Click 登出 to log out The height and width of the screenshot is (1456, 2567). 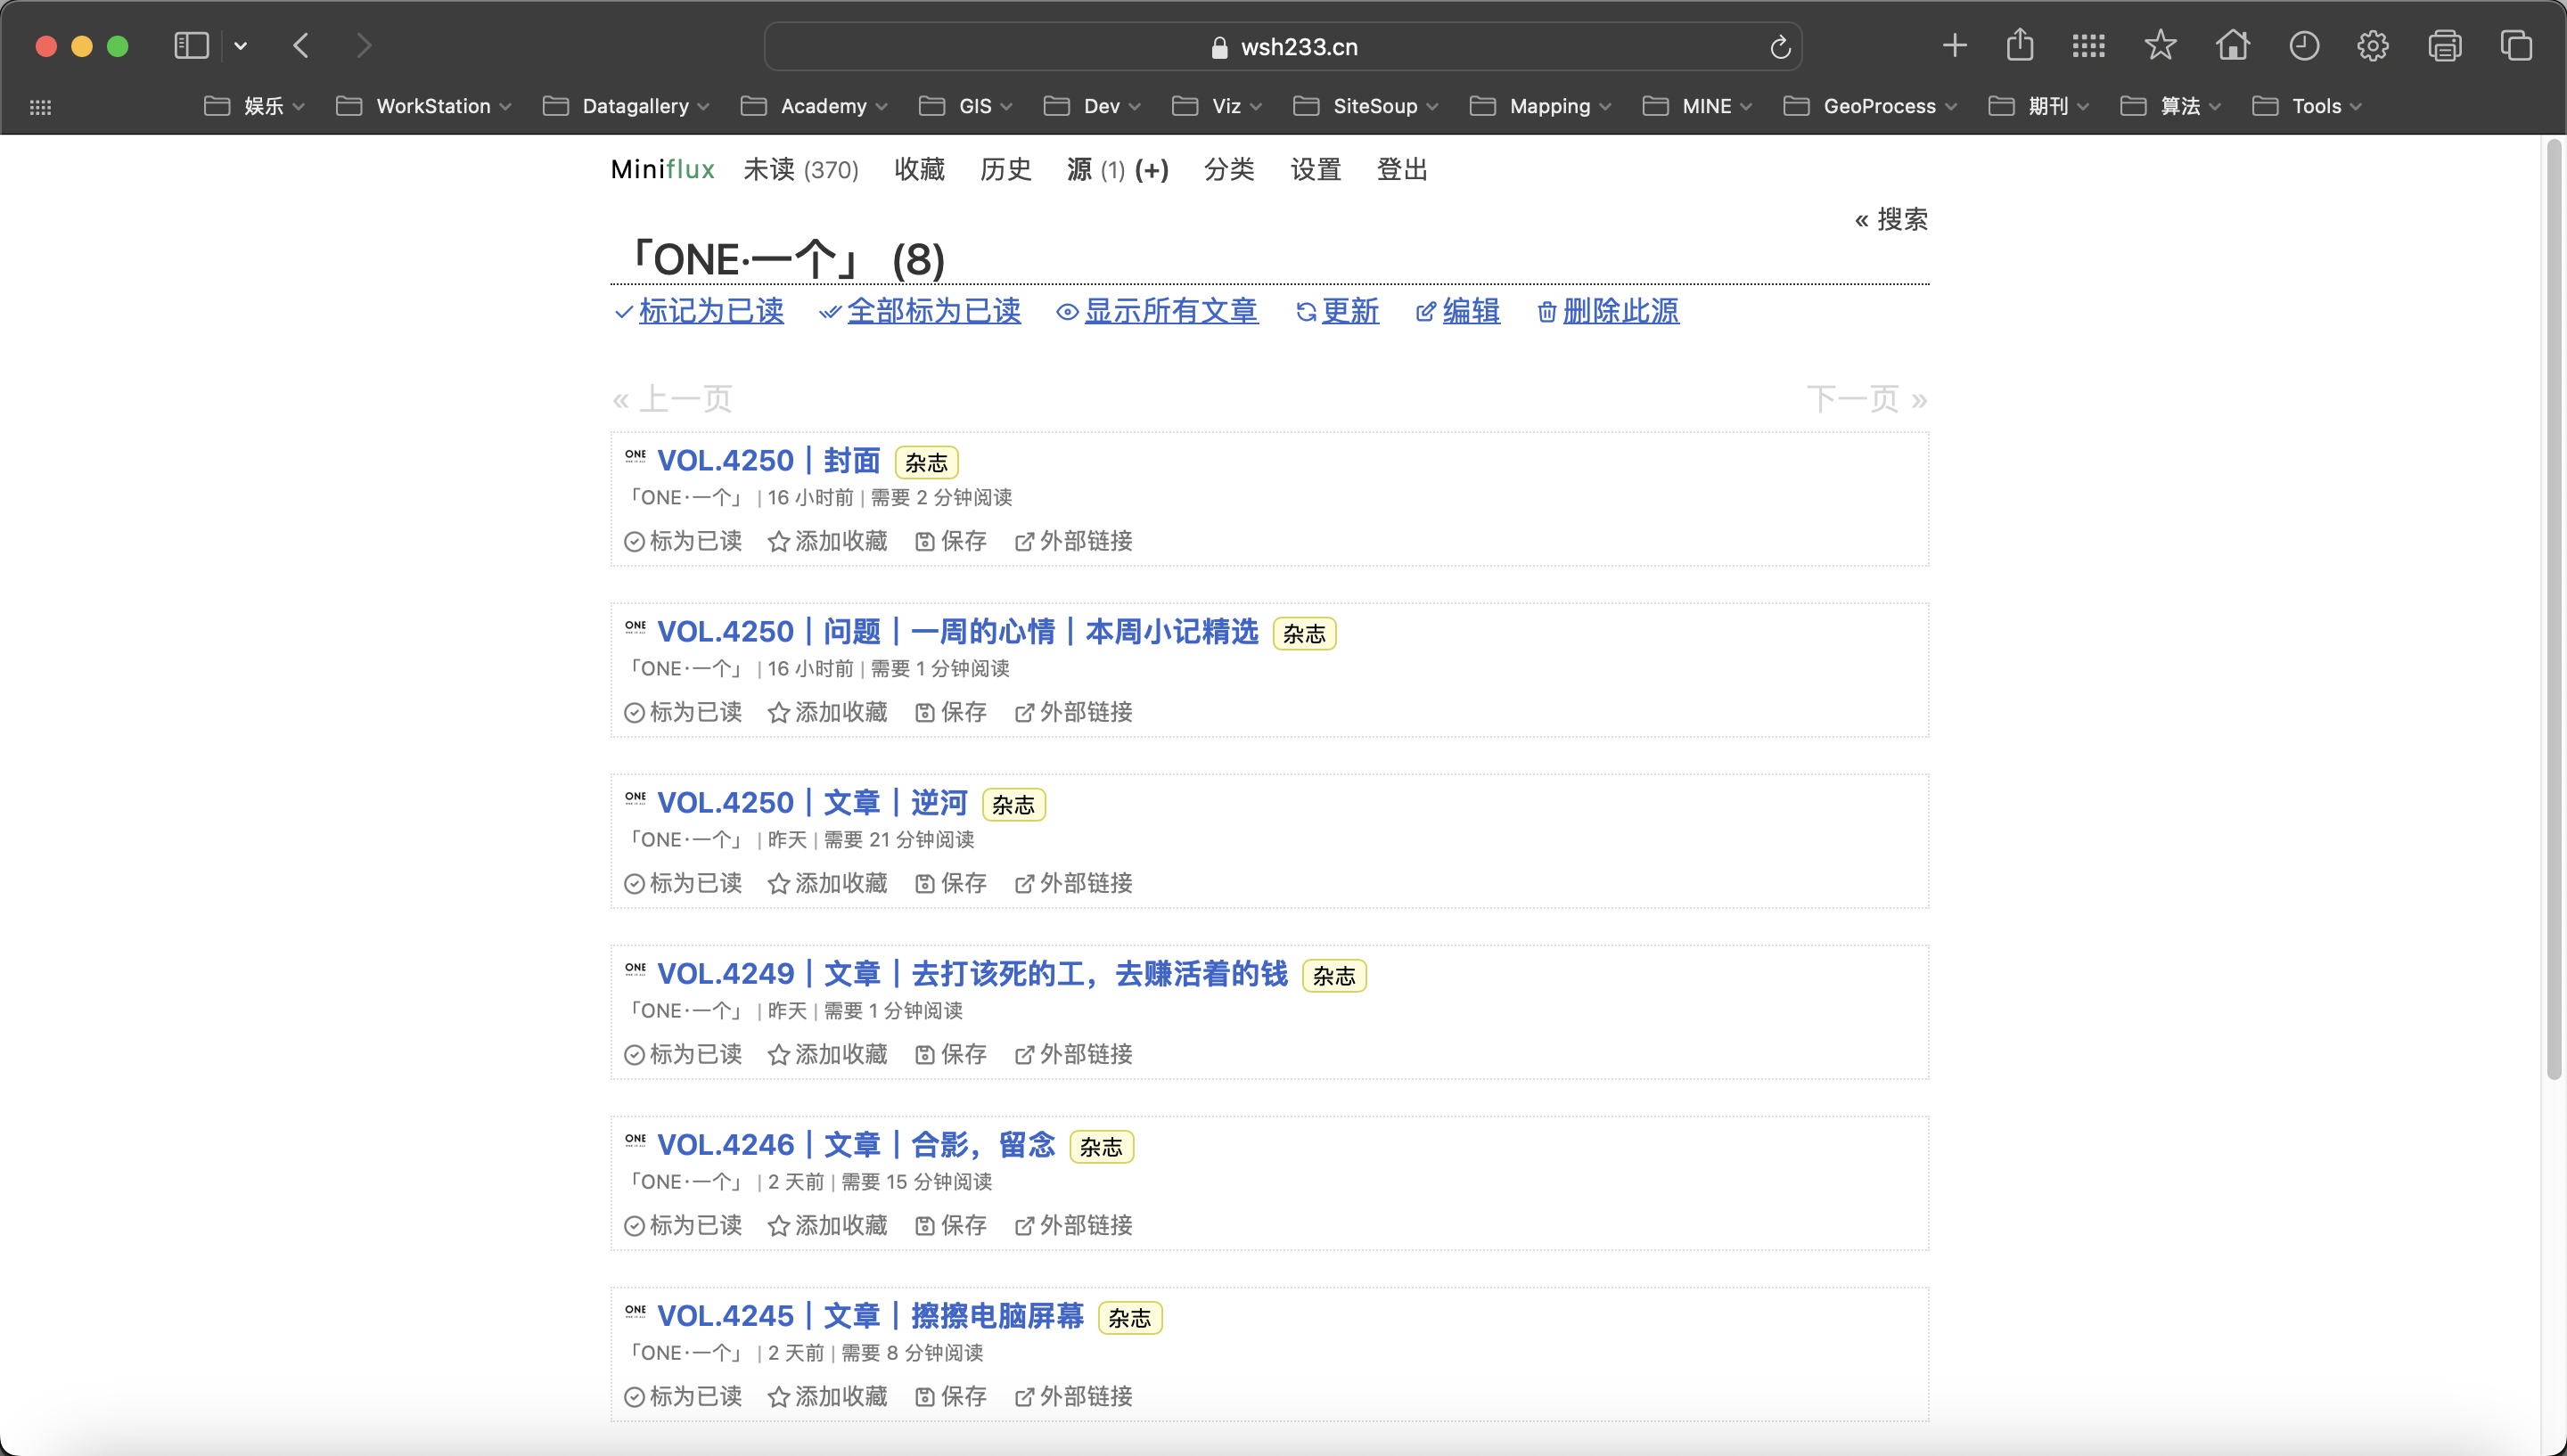(x=1402, y=170)
